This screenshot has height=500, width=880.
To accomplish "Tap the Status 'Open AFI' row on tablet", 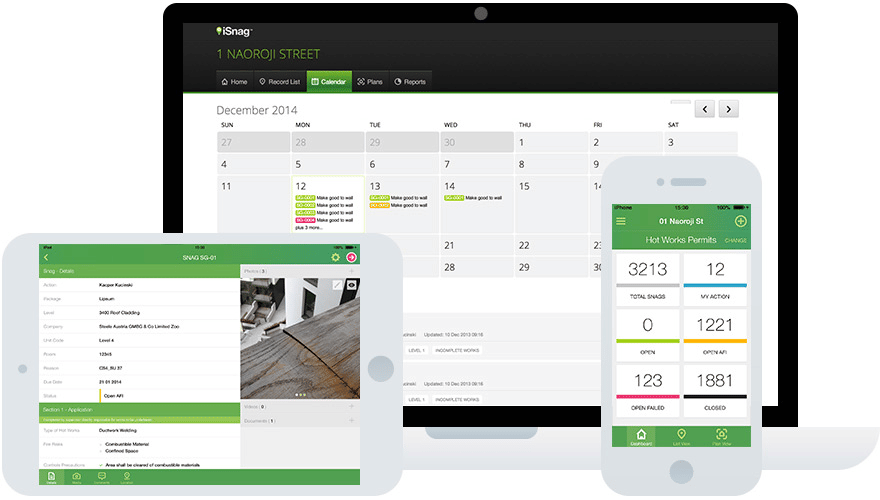I will pyautogui.click(x=139, y=396).
